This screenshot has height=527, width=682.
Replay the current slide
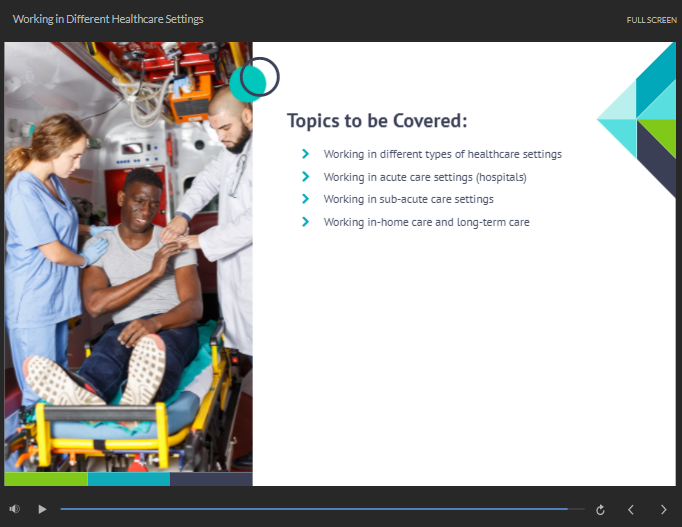[600, 510]
